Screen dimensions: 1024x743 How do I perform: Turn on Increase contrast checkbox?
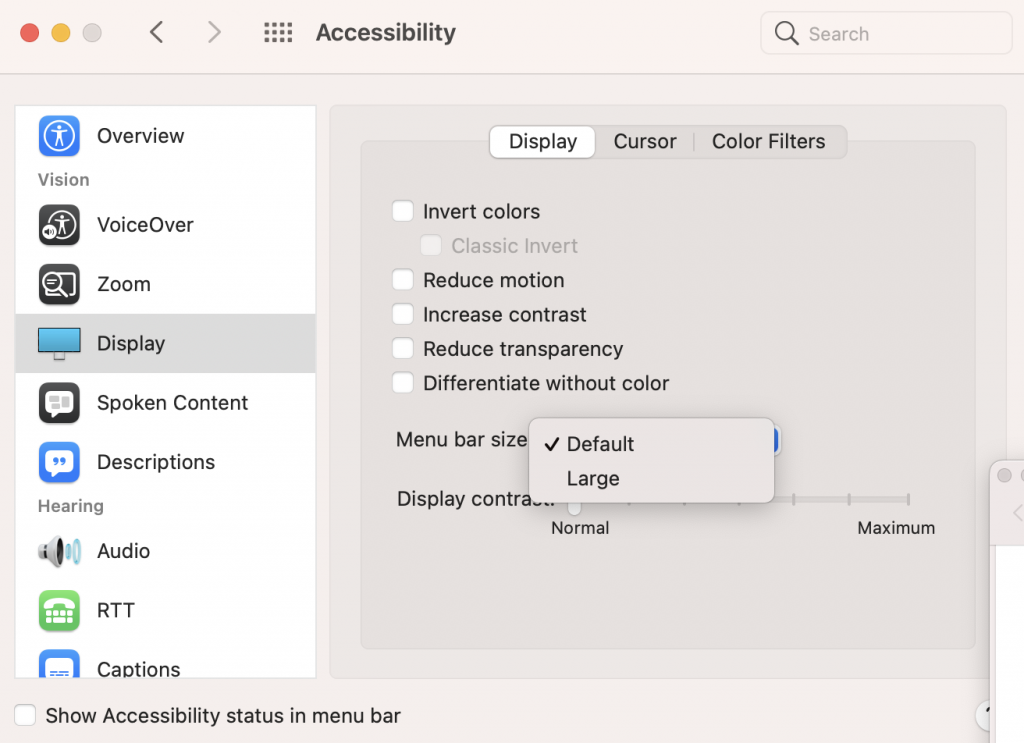tap(403, 314)
